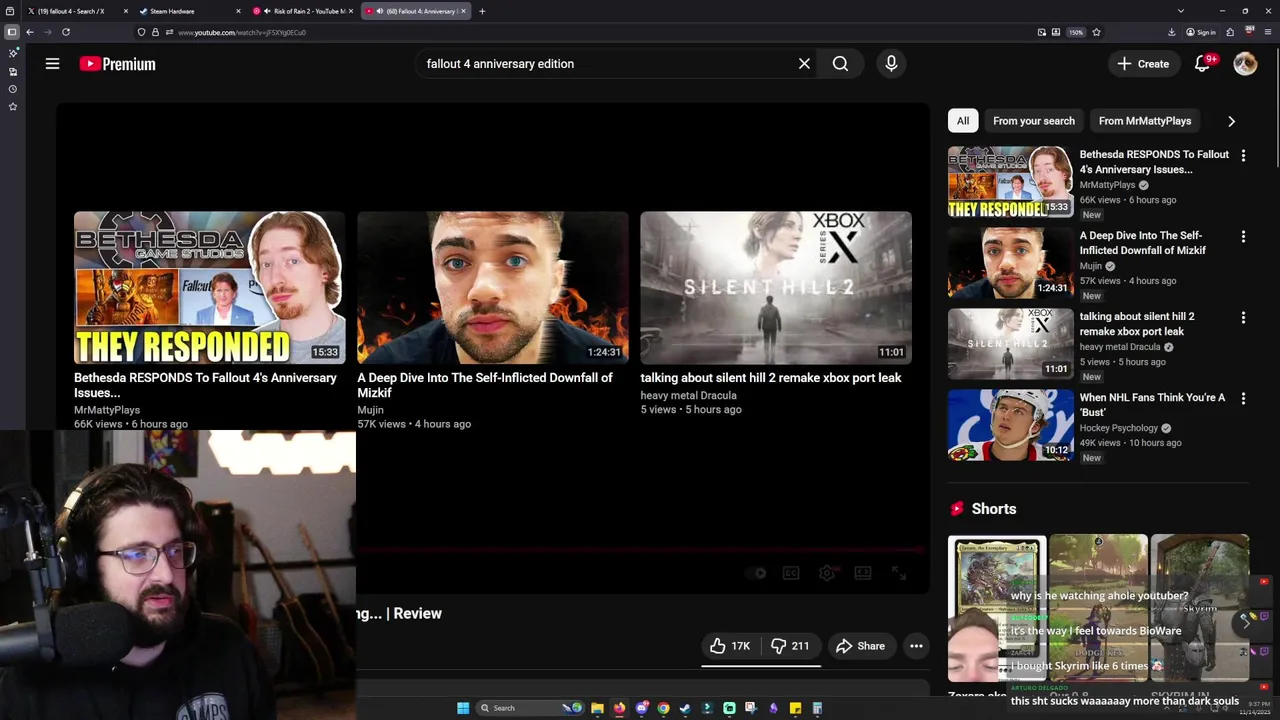
Task: Clear the YouTube search query
Action: (x=804, y=64)
